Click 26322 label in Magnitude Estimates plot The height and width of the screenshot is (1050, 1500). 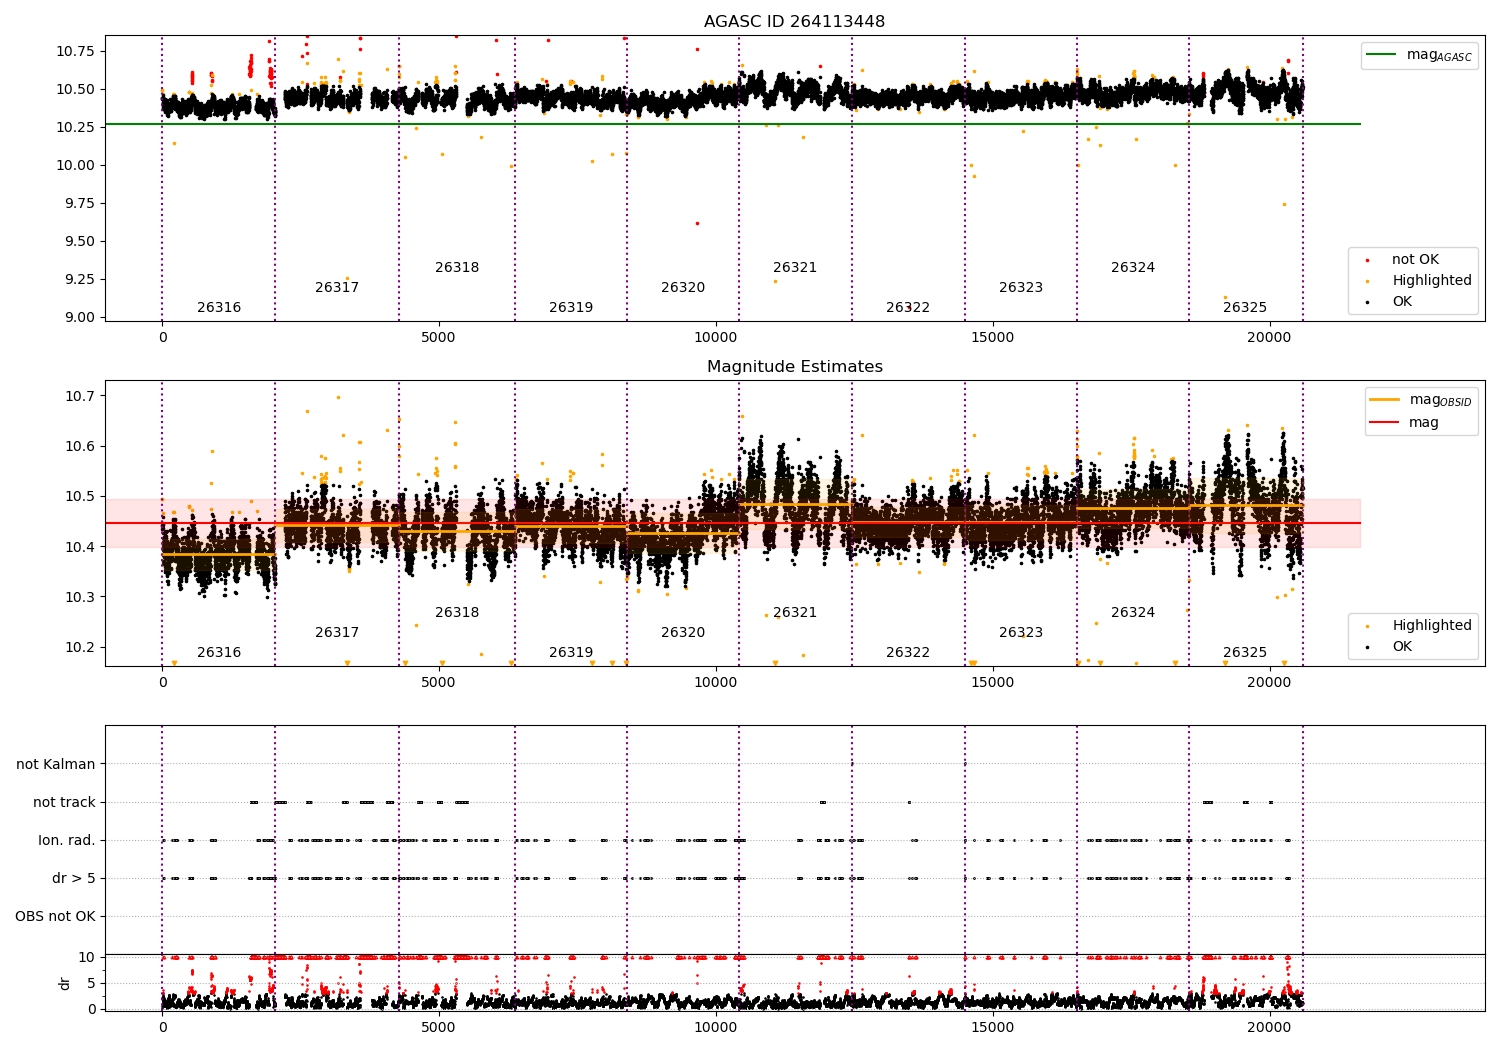(908, 653)
